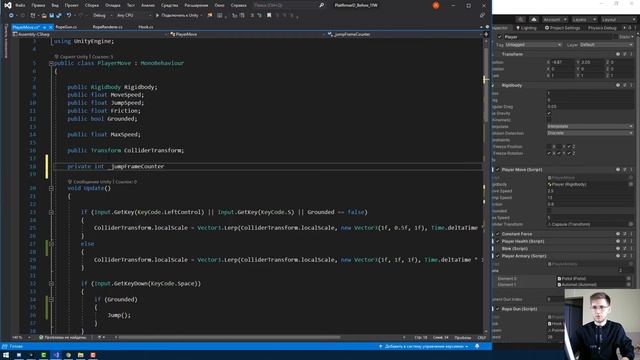Open Player Move script context menu icon

pos(631,169)
